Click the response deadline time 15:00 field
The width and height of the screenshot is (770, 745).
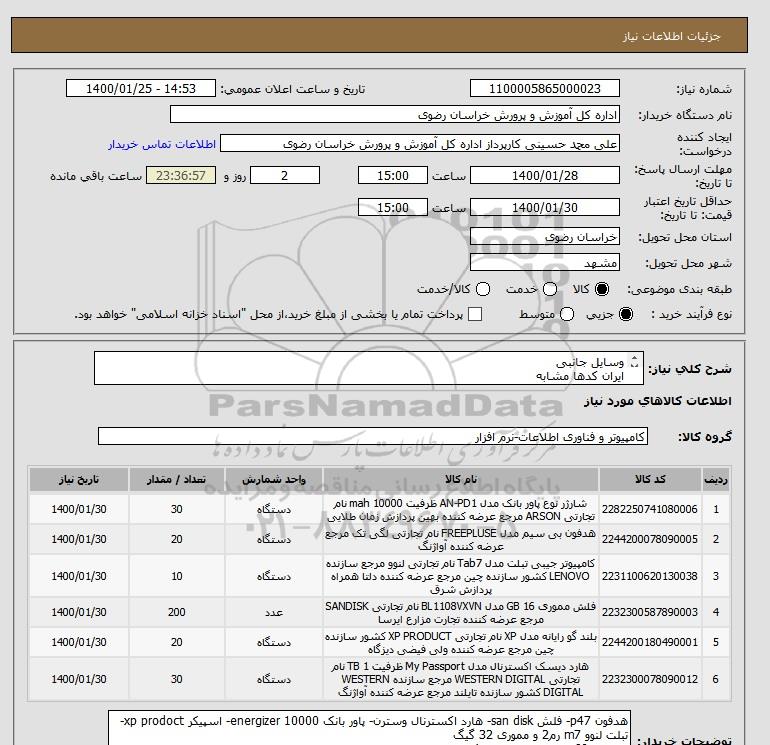392,175
